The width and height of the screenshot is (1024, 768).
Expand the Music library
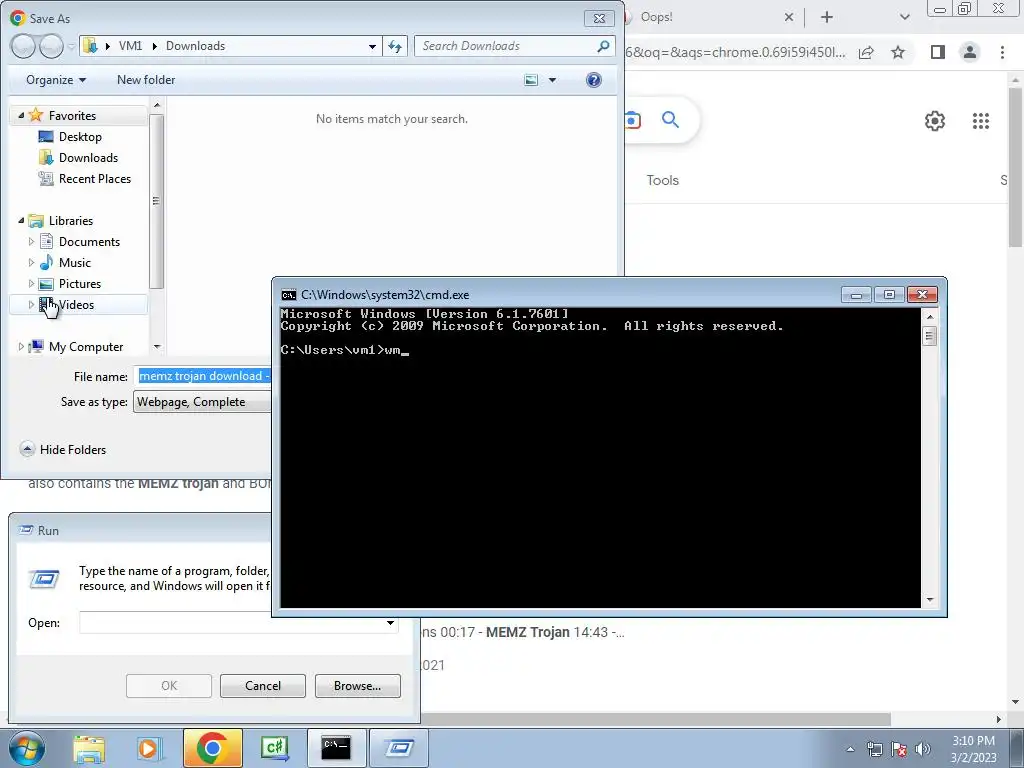(x=31, y=263)
